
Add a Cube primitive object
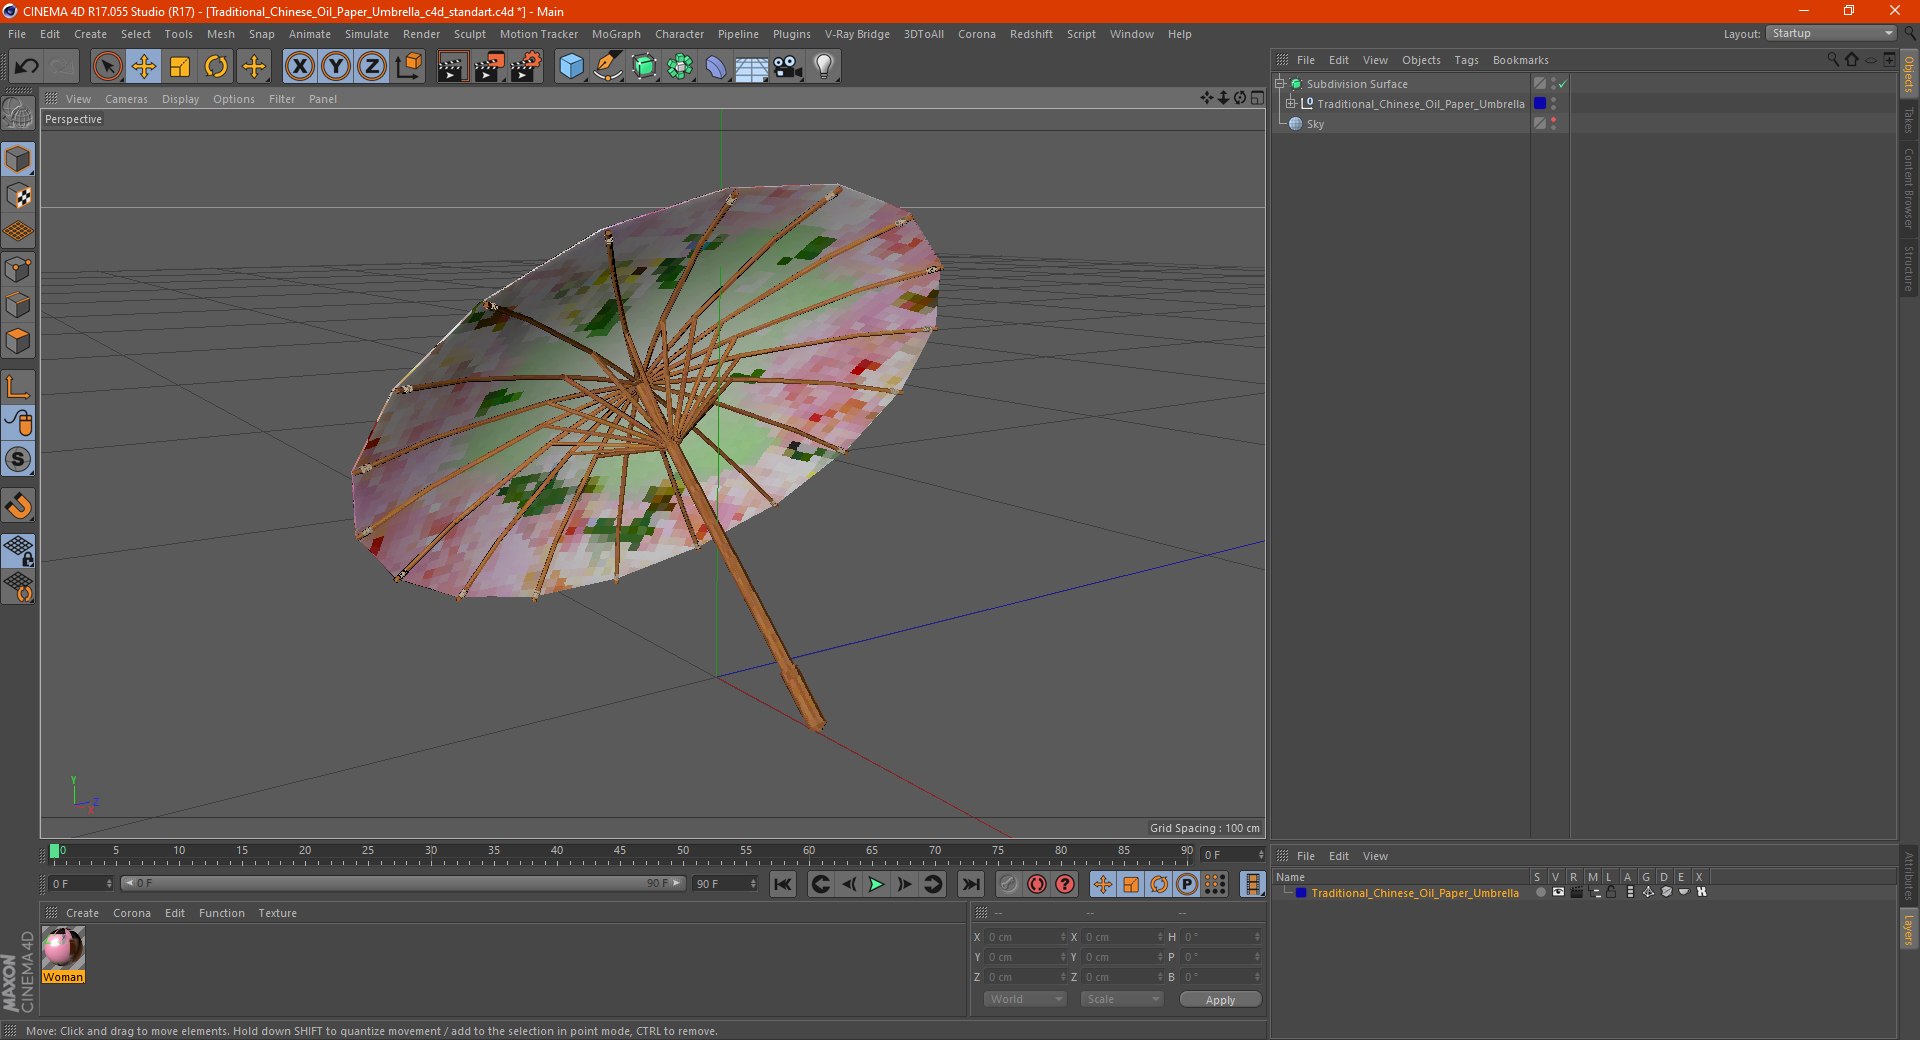pyautogui.click(x=571, y=67)
